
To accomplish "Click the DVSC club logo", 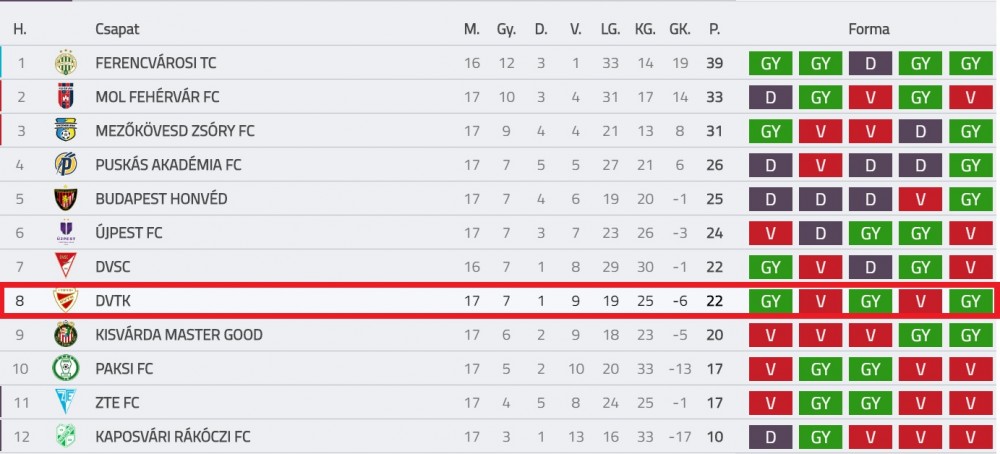I will point(65,266).
